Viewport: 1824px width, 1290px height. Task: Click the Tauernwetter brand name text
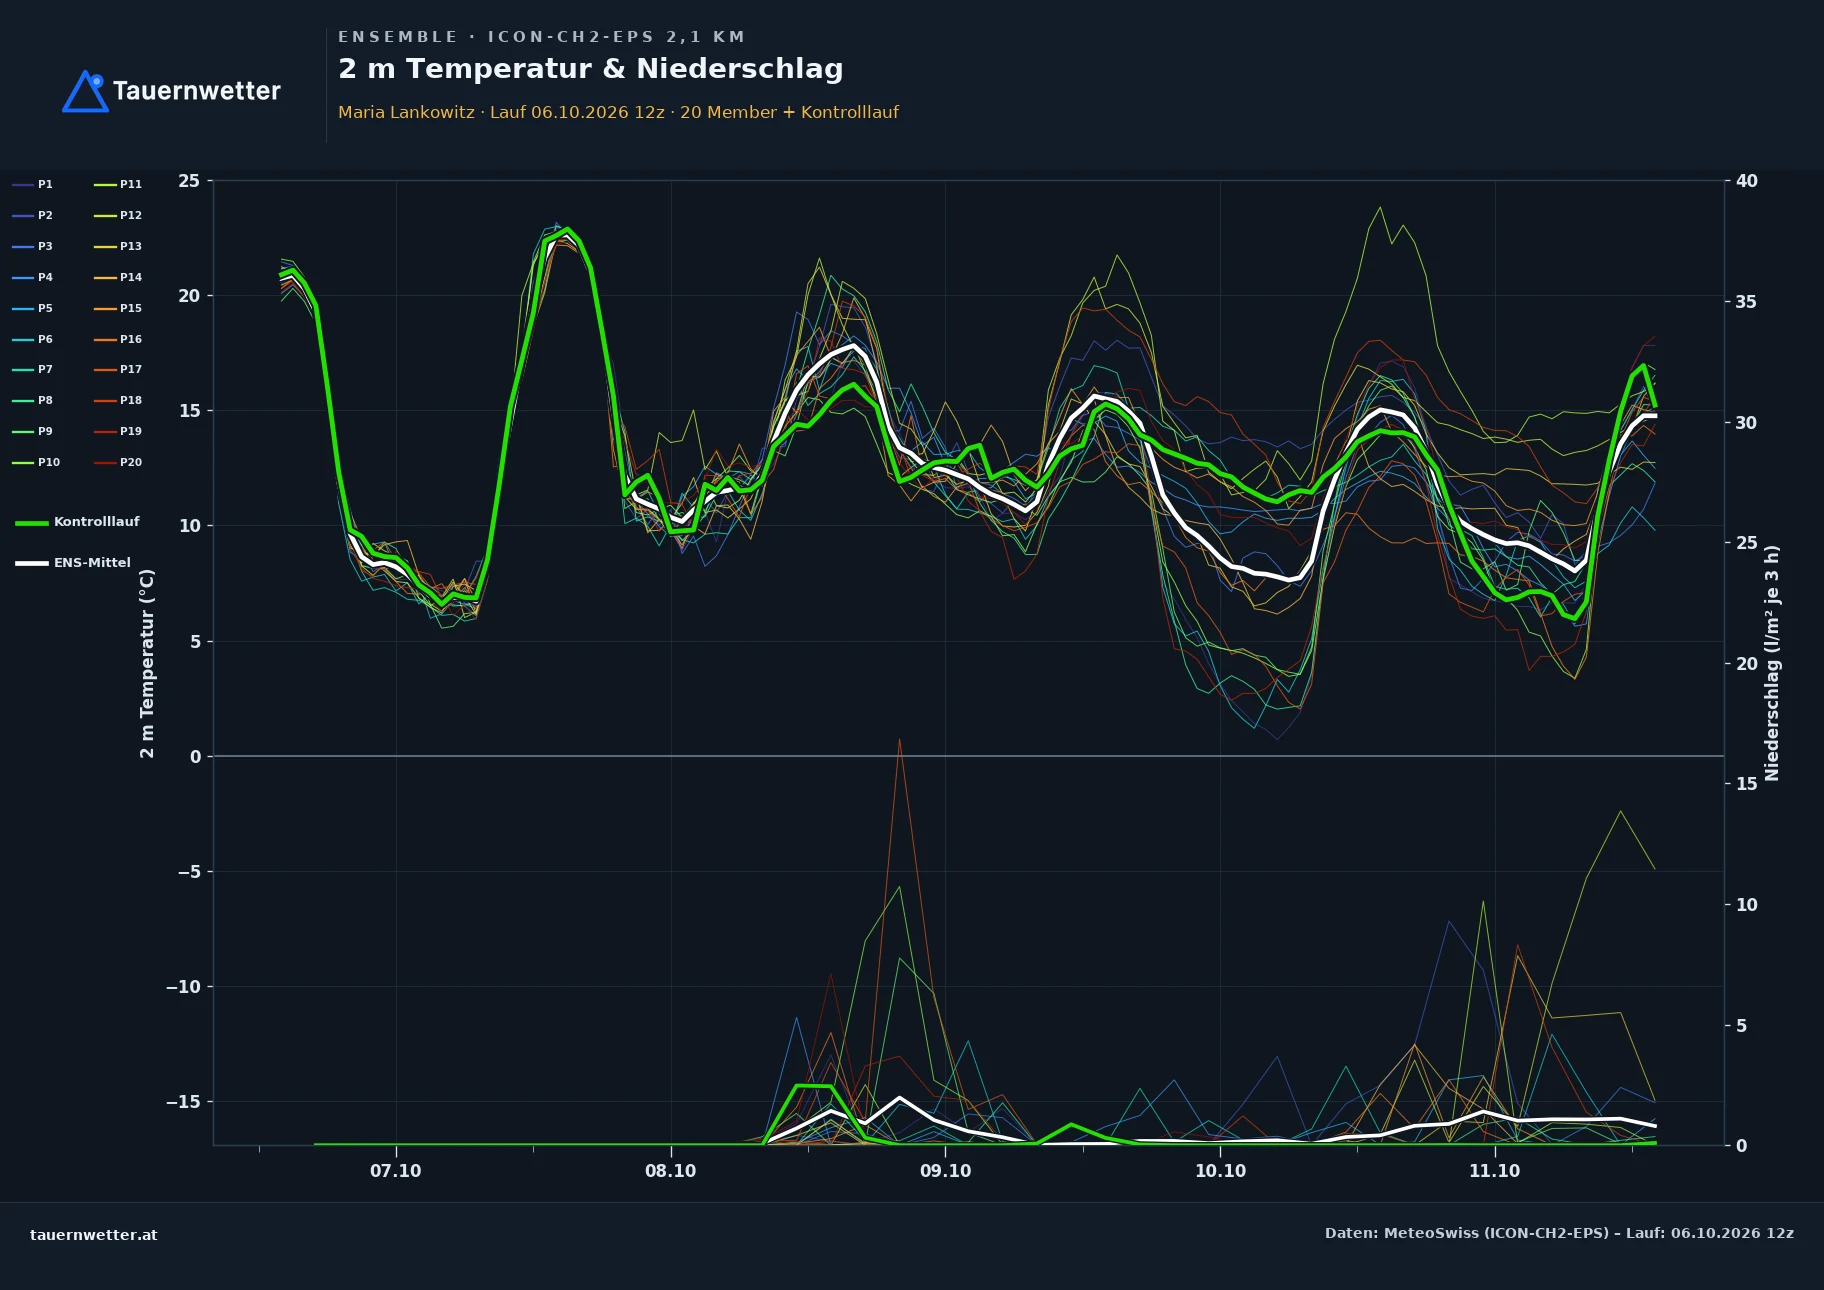tap(197, 91)
